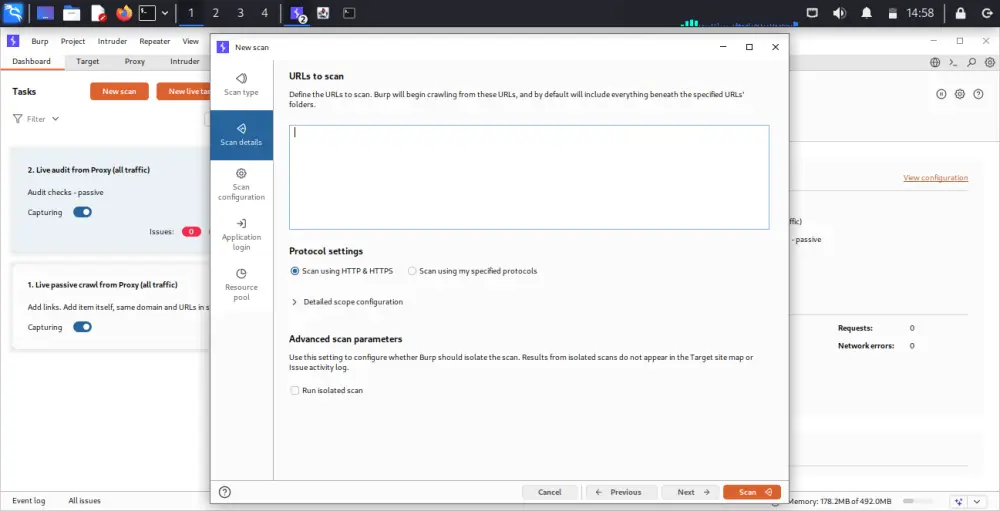
Task: Open Dashboard help question icon
Action: pos(978,94)
